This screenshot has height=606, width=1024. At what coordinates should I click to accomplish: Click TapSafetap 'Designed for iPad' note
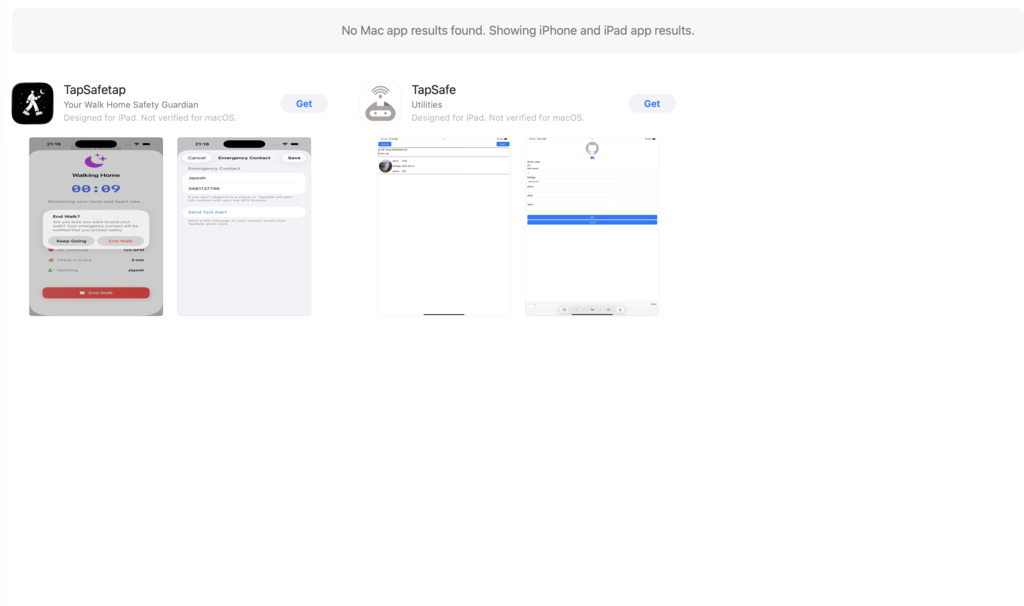(150, 118)
